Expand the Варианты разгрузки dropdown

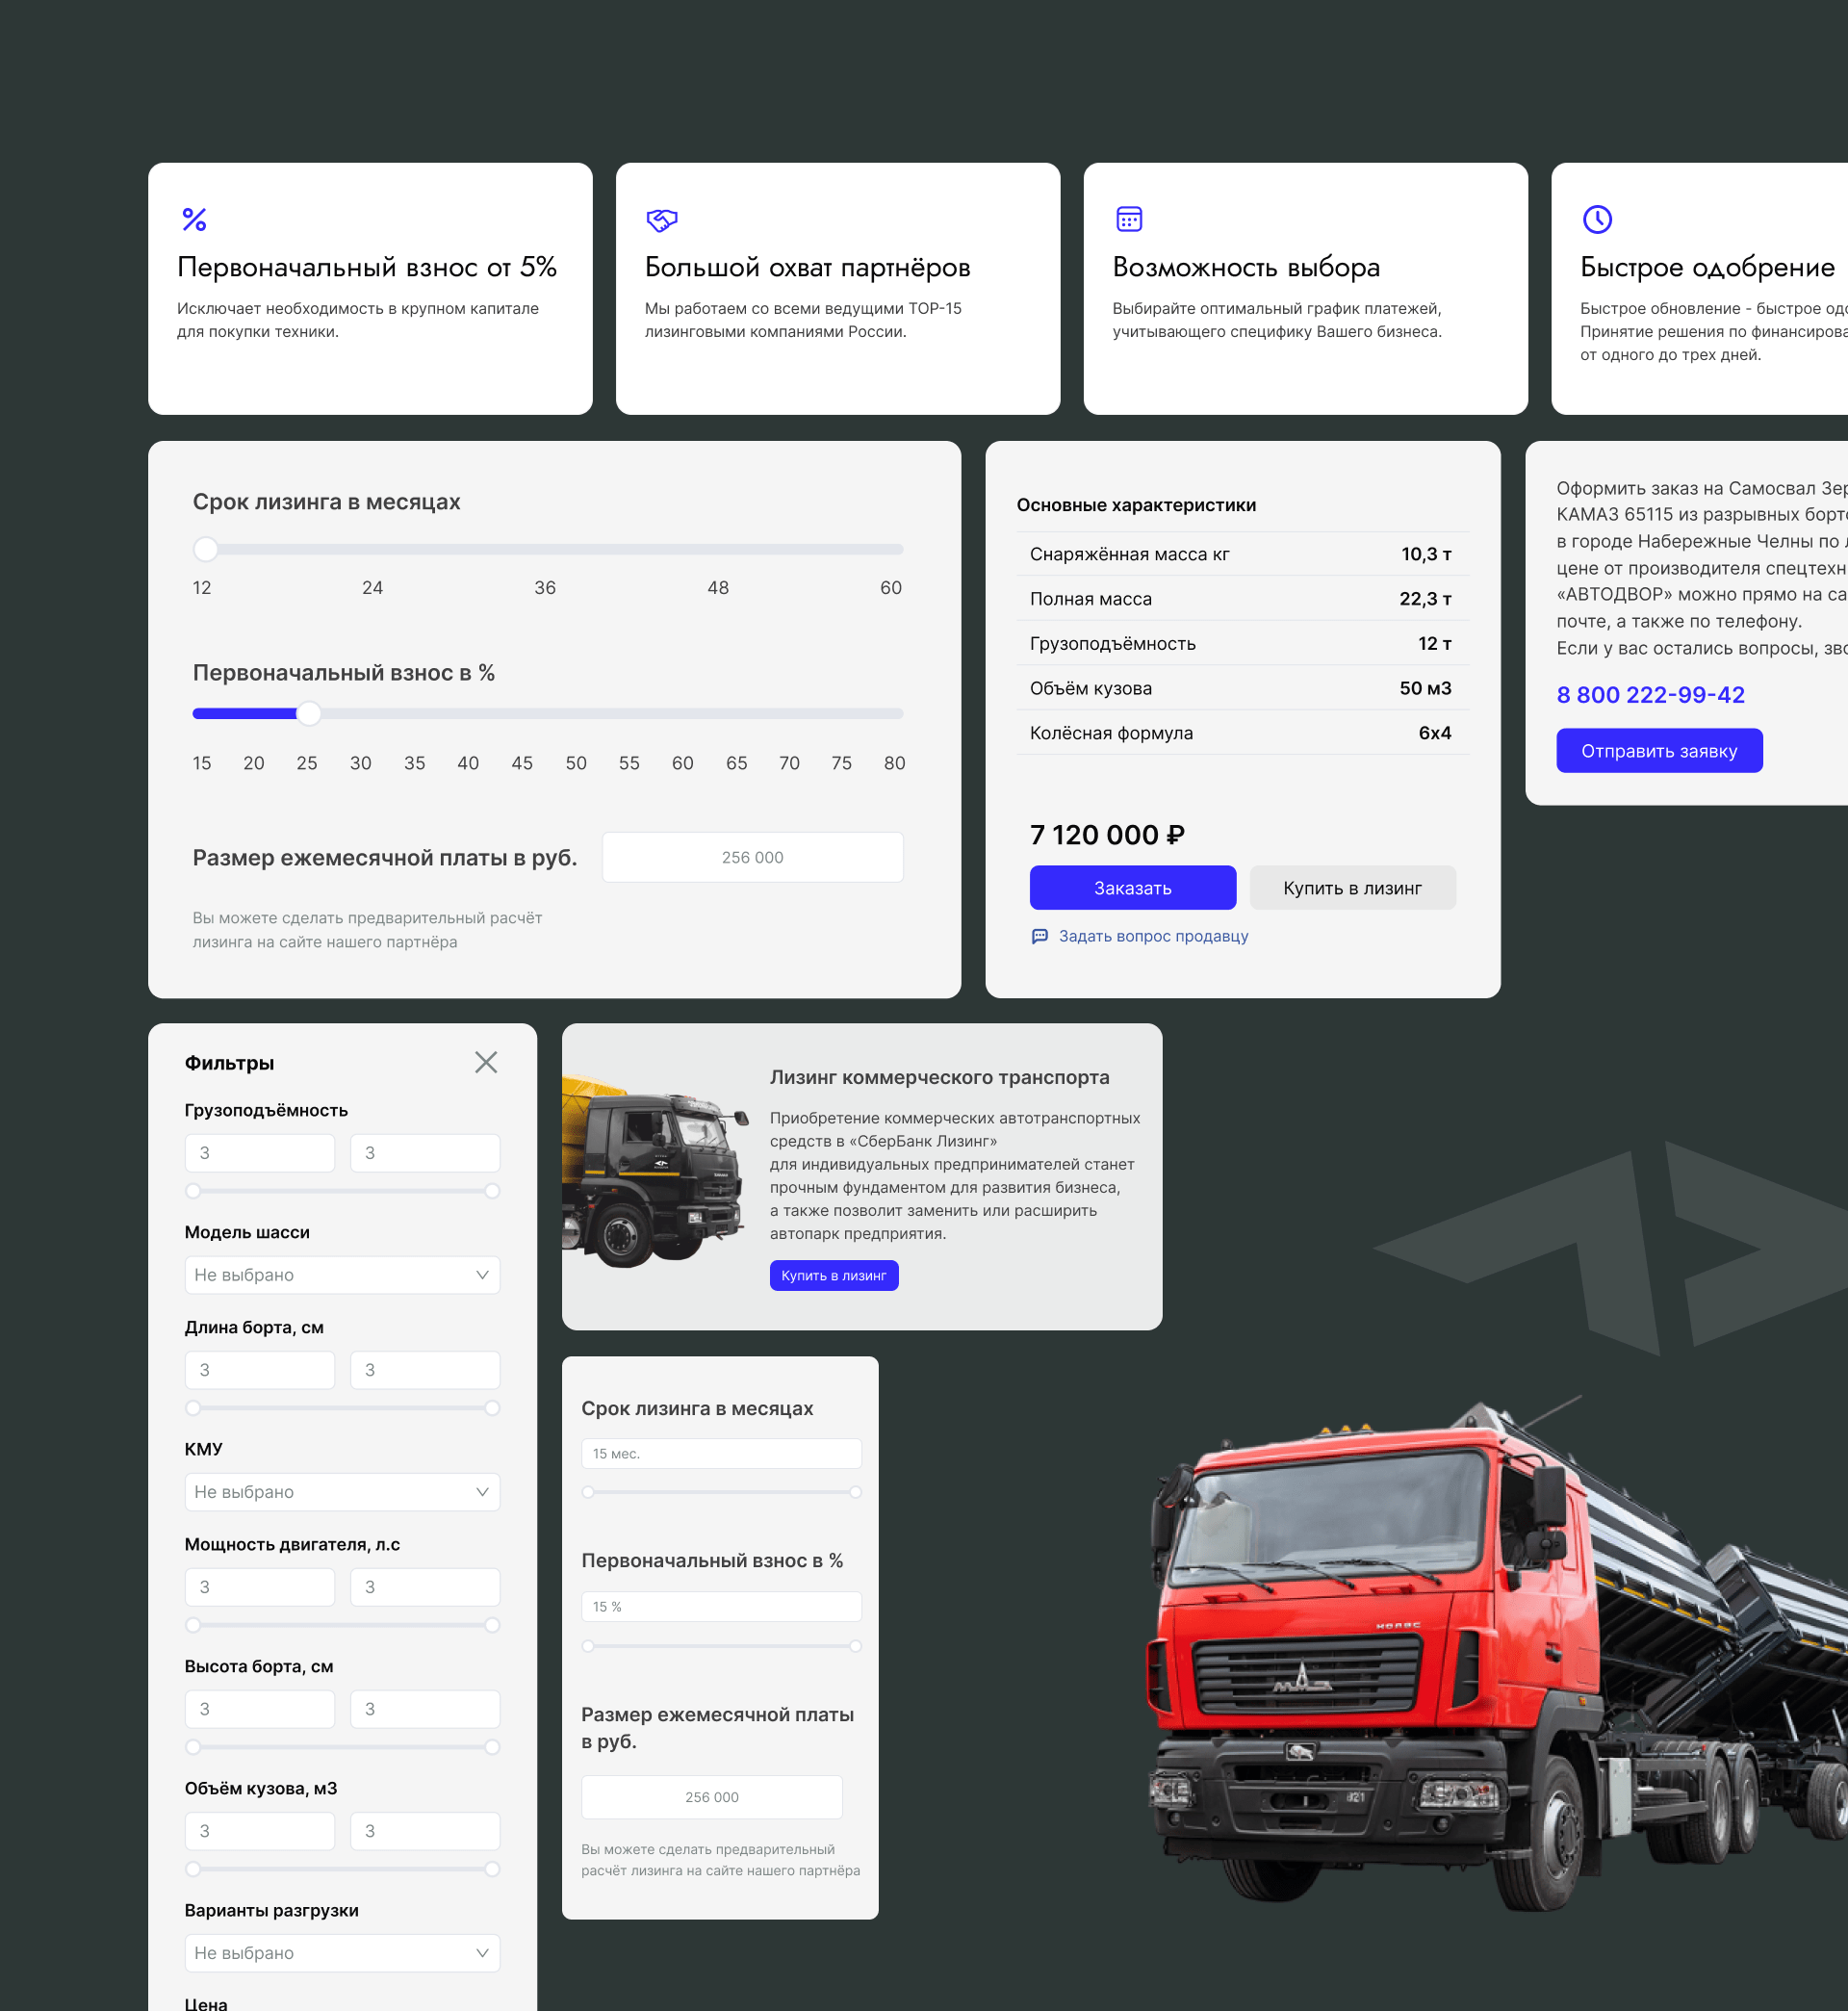pyautogui.click(x=342, y=1953)
